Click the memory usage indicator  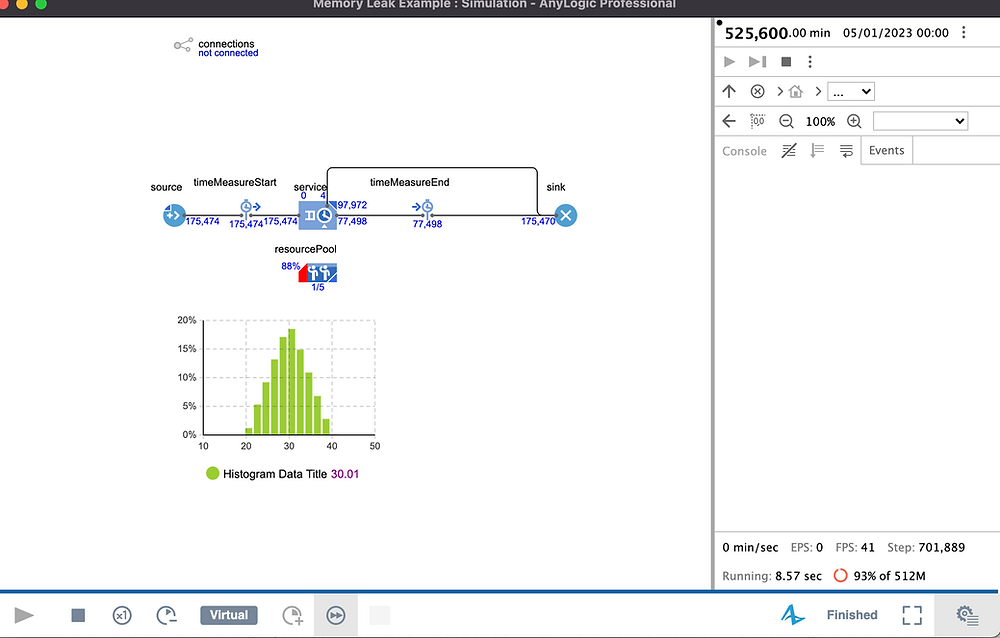[879, 575]
